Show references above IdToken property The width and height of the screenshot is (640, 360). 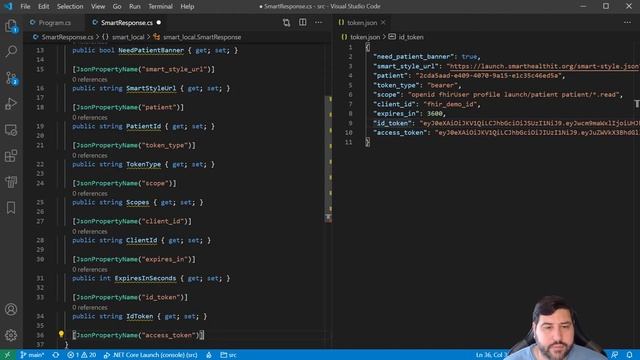pyautogui.click(x=90, y=307)
